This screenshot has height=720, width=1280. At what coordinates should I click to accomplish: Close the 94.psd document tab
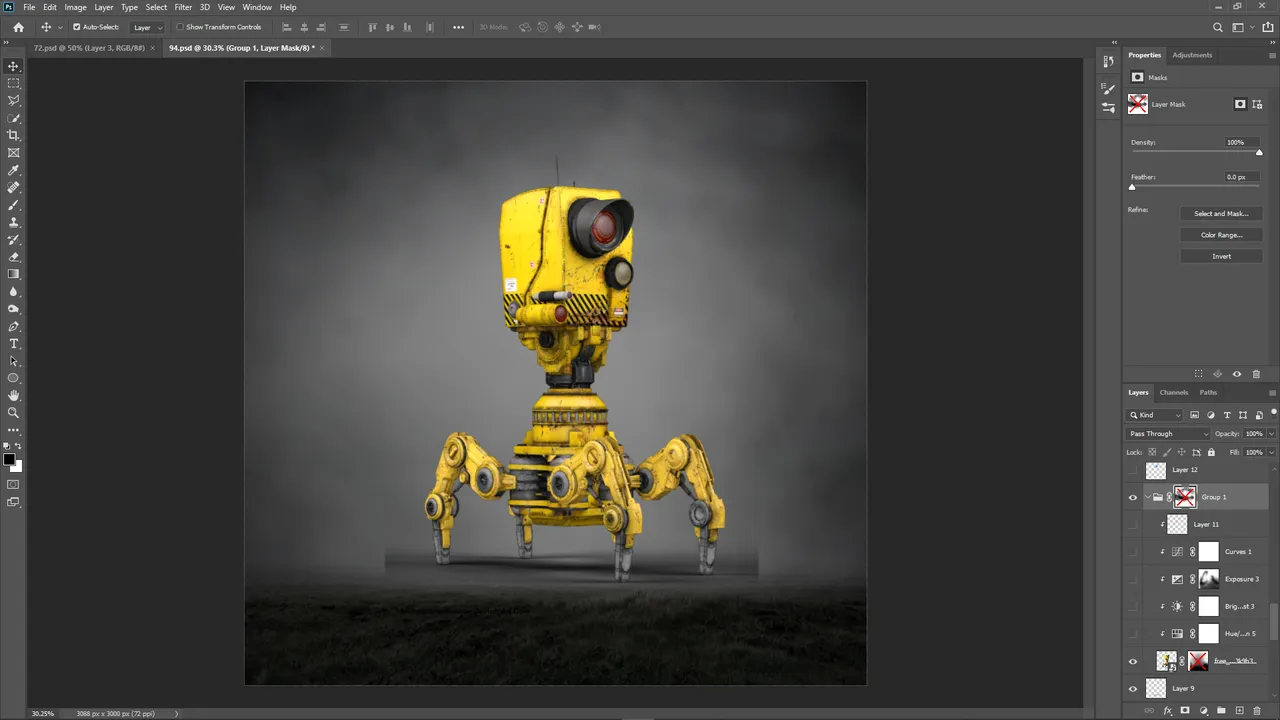322,48
